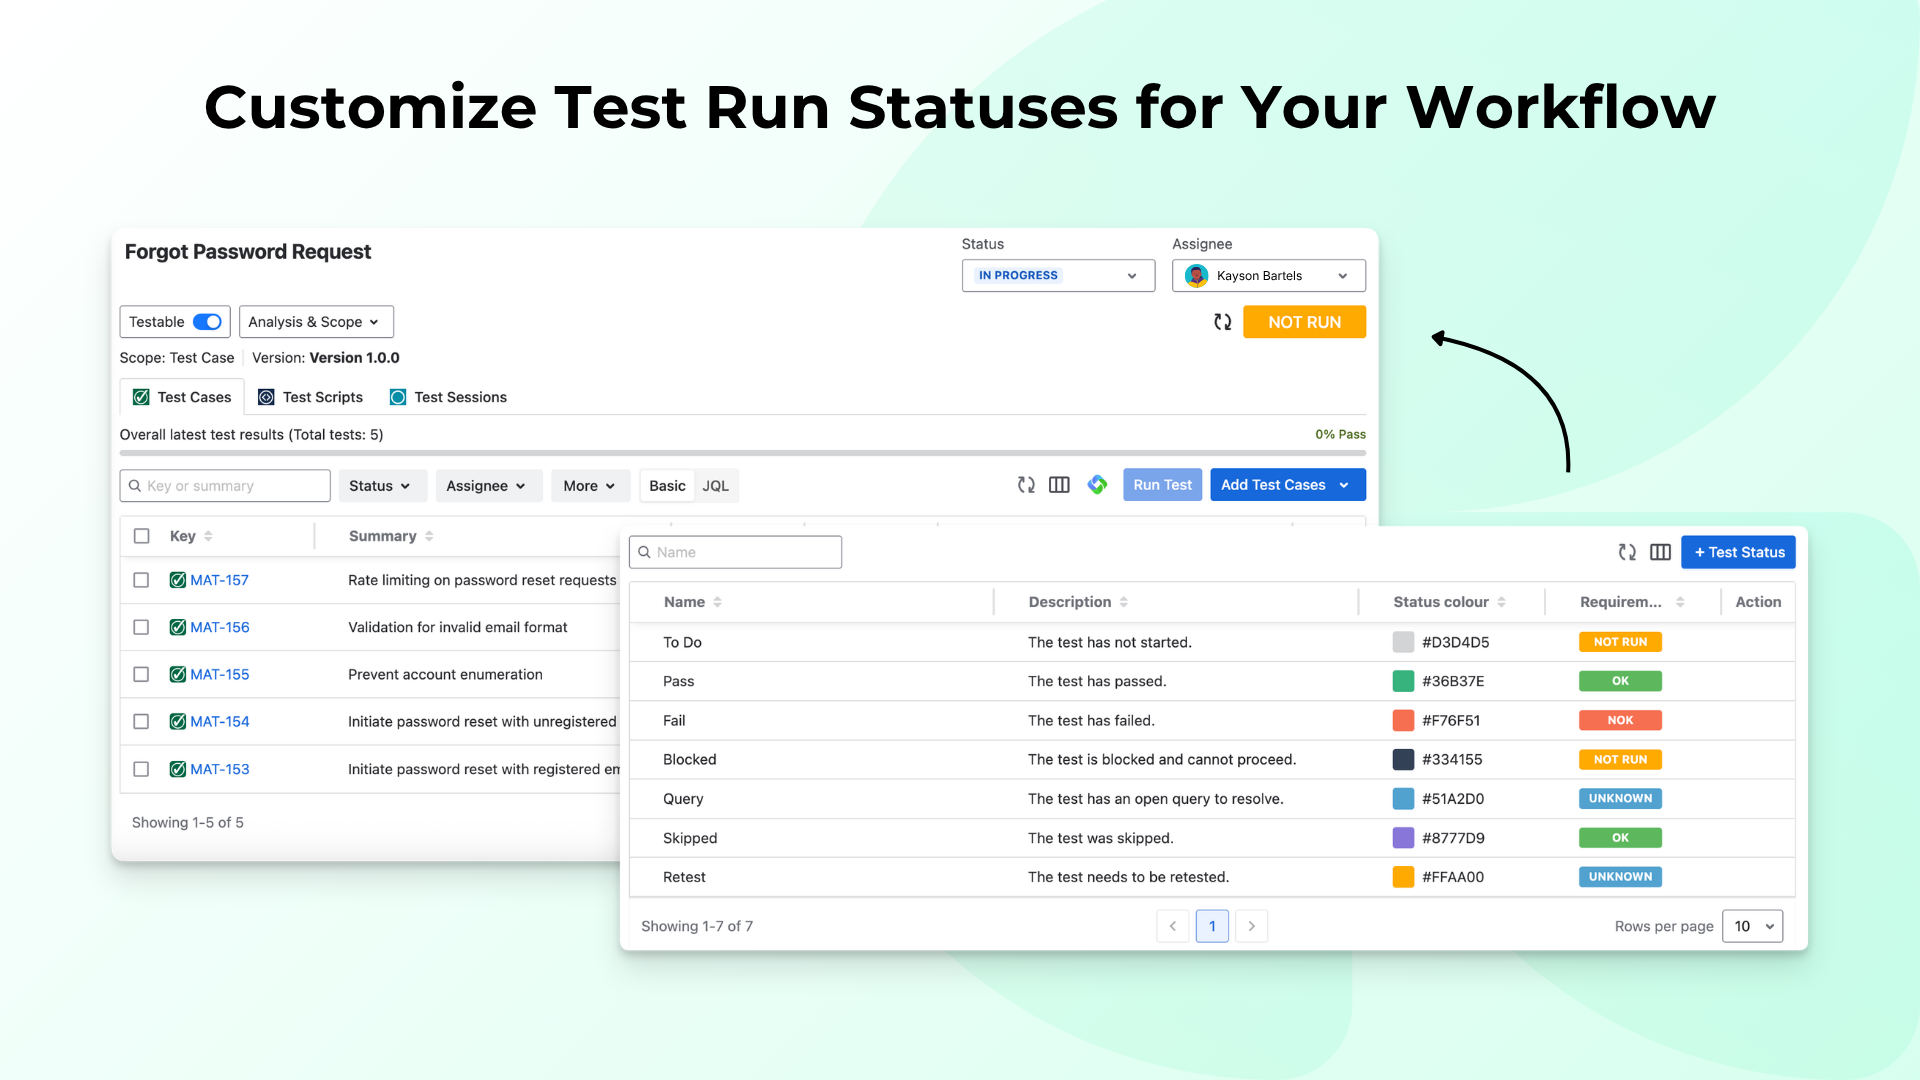The image size is (1920, 1080).
Task: Open column settings icon beside Run Test
Action: (x=1059, y=485)
